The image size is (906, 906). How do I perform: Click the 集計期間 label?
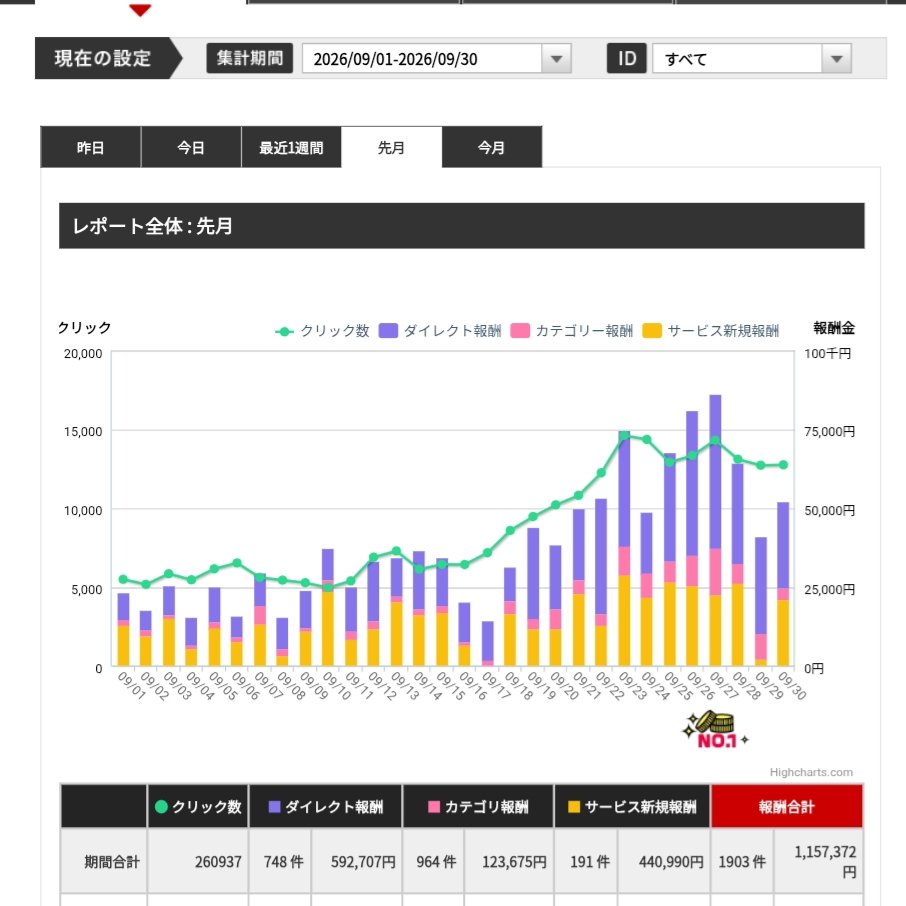coord(250,58)
